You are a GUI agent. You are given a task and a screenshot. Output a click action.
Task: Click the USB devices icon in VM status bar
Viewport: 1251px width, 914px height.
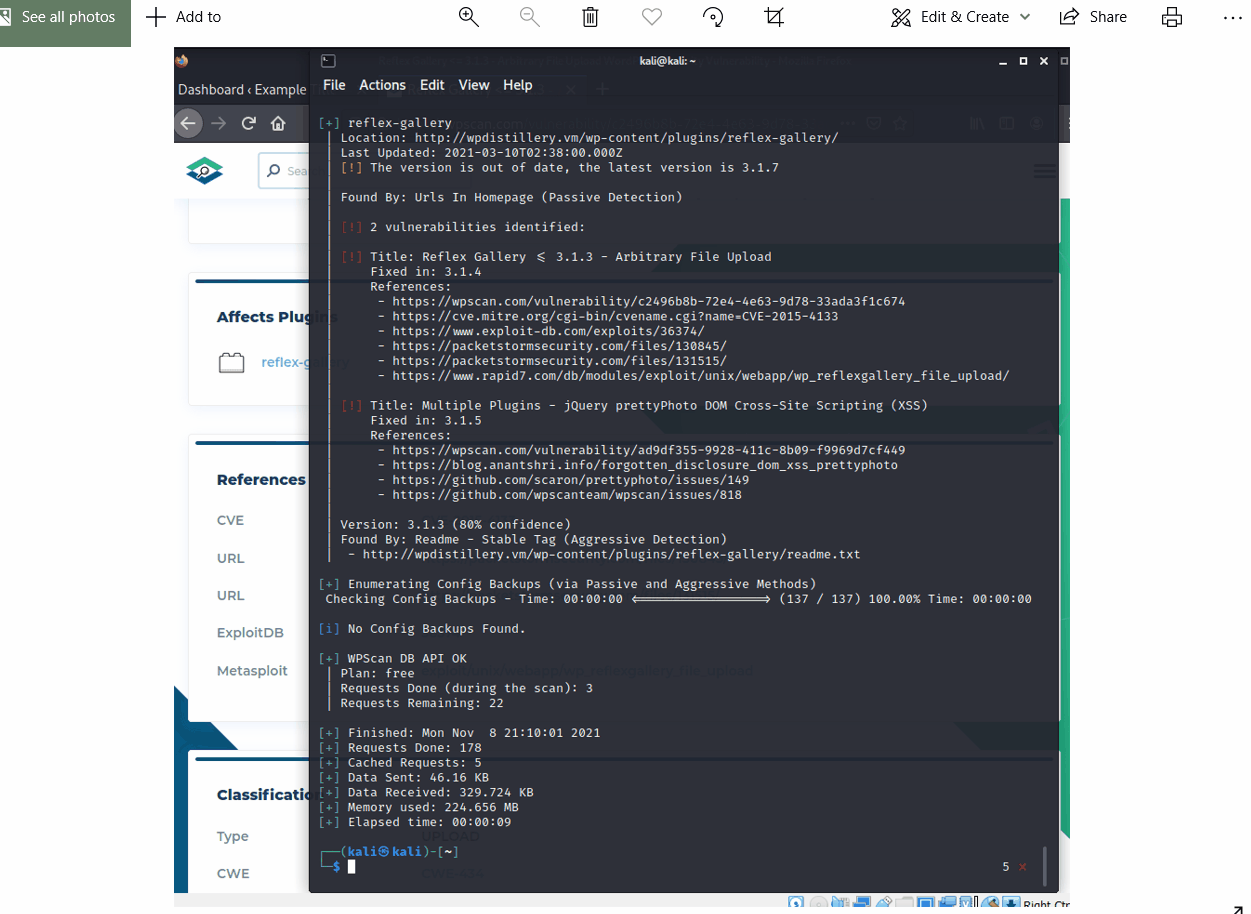point(885,903)
